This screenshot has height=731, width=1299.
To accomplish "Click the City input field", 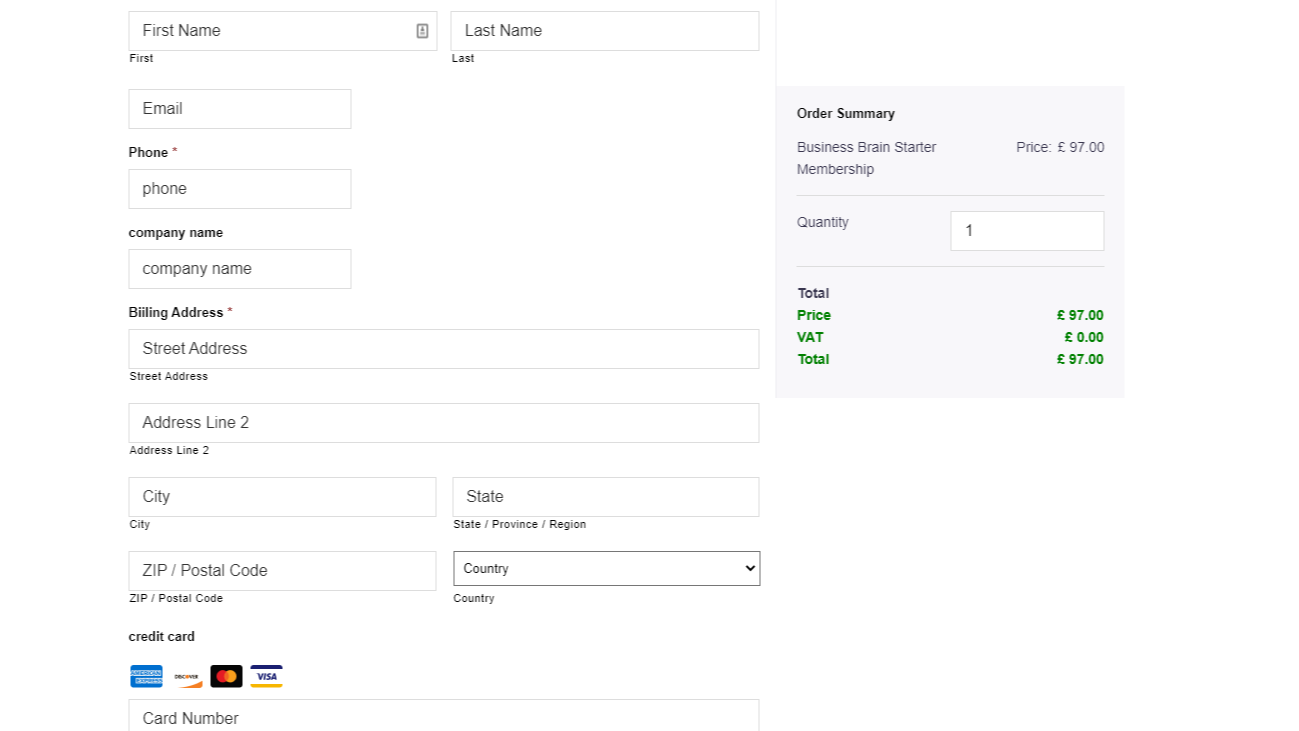I will 282,497.
